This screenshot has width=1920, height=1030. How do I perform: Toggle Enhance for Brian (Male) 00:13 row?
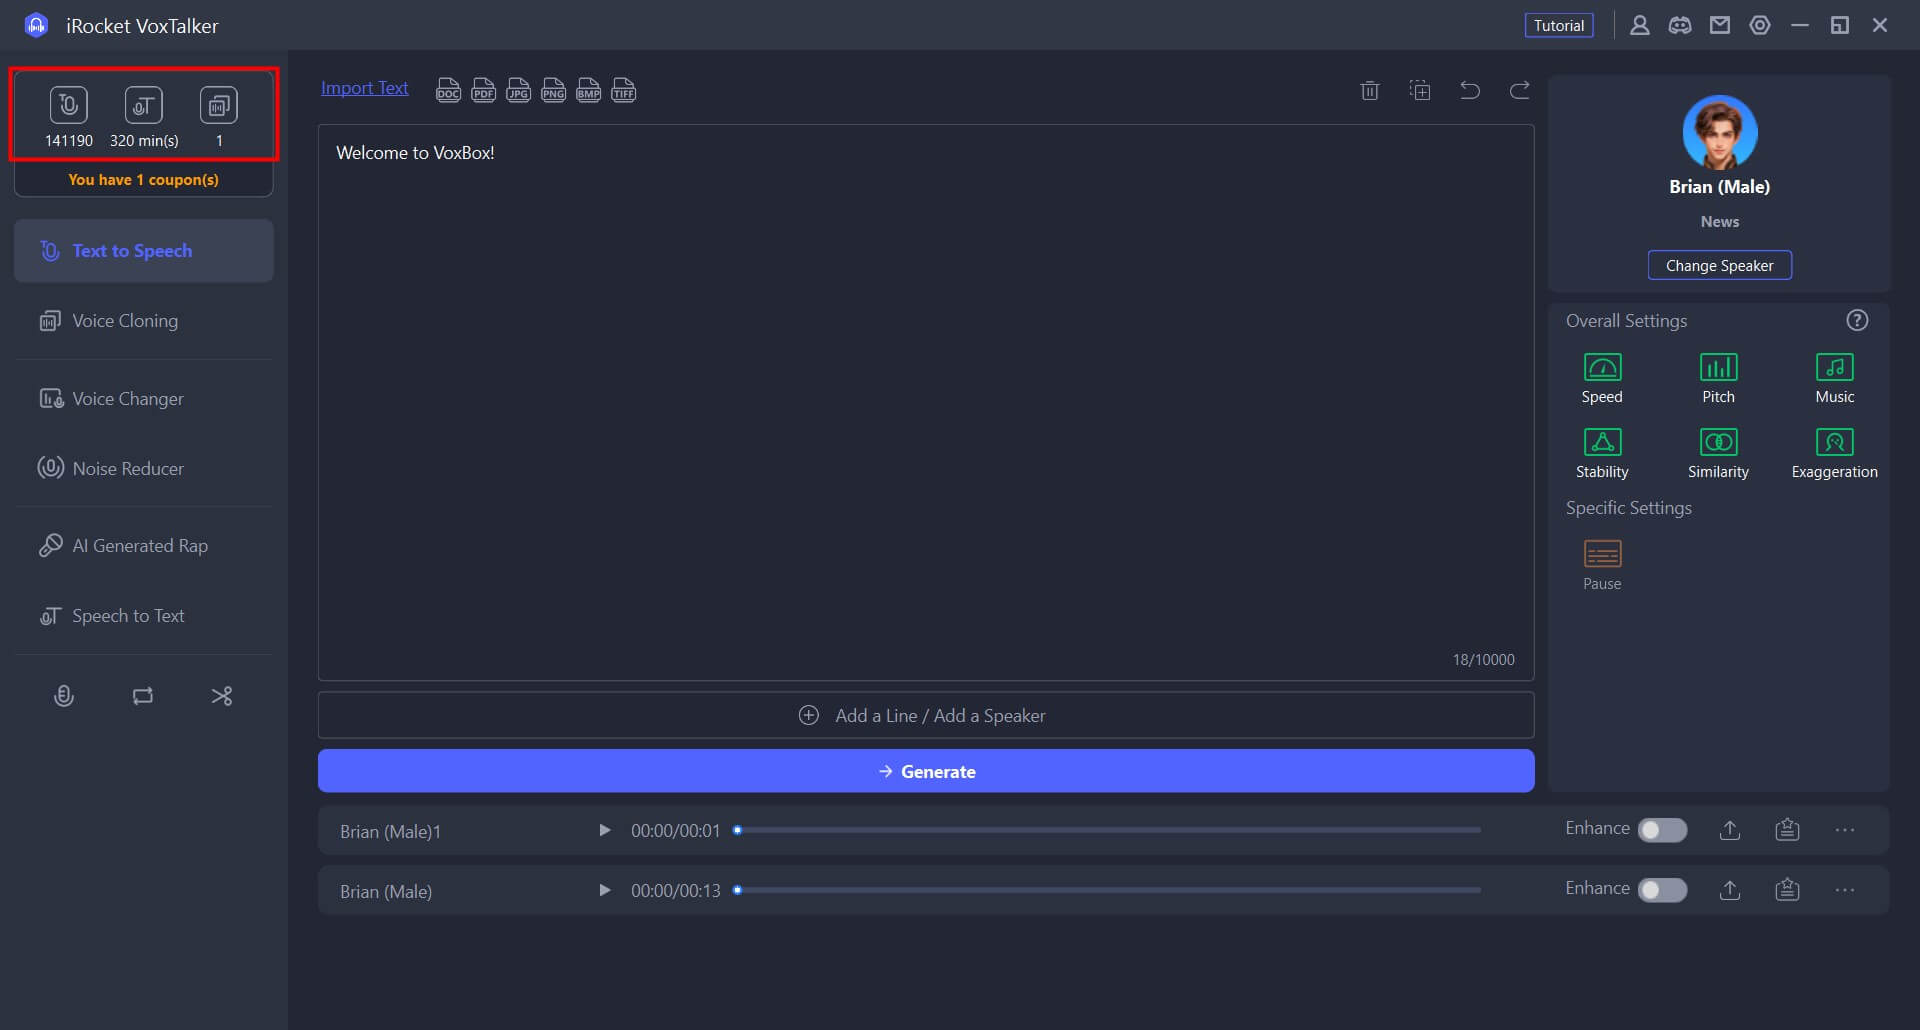click(x=1662, y=890)
